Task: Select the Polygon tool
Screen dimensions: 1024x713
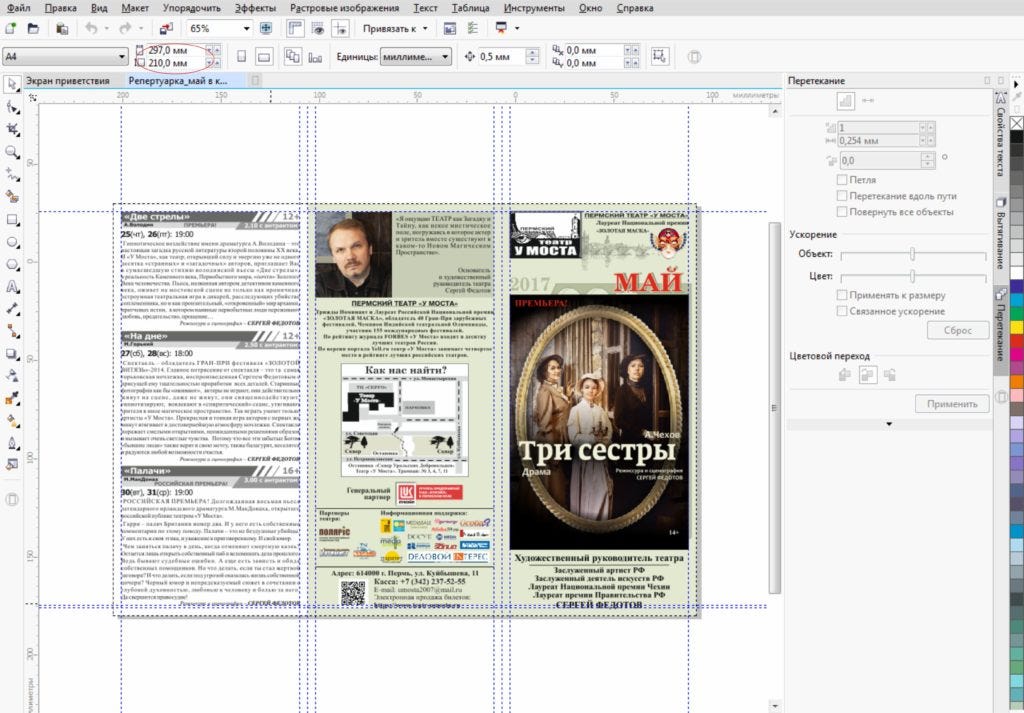Action: coord(12,264)
